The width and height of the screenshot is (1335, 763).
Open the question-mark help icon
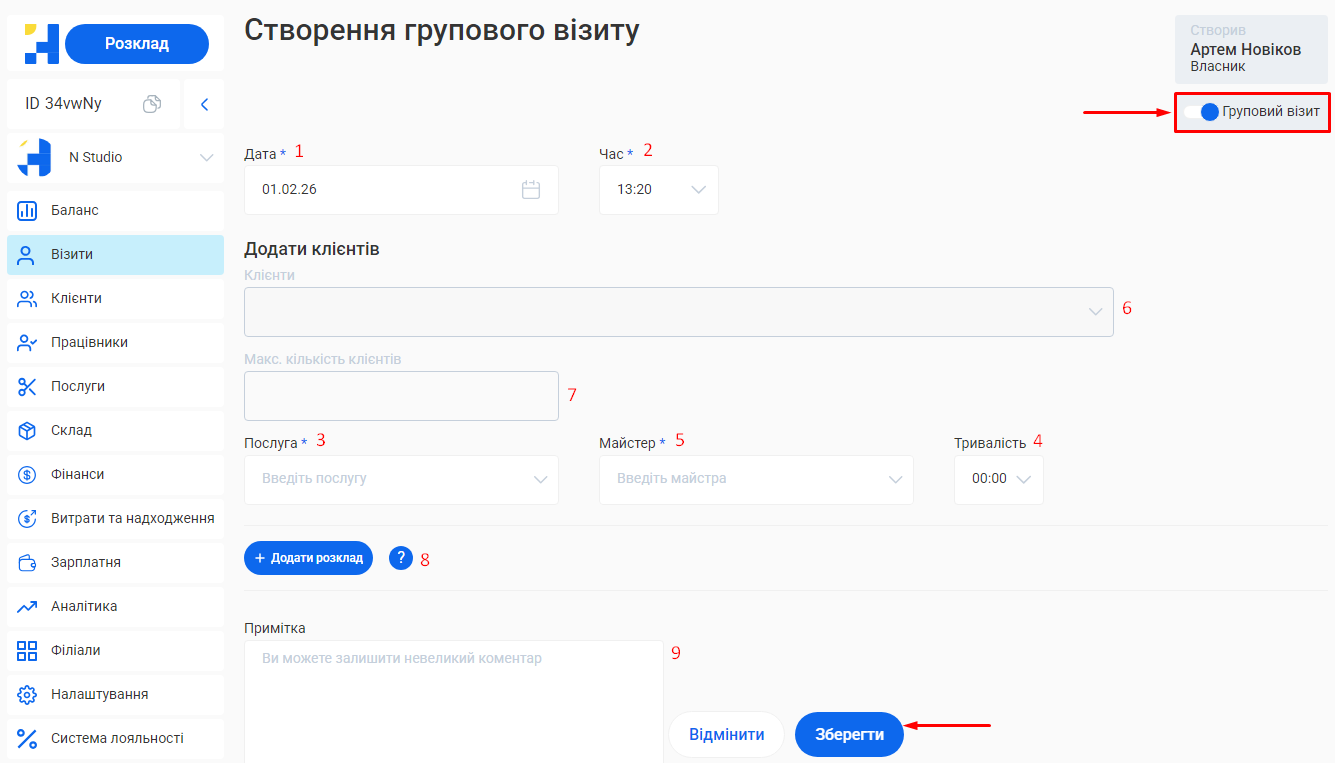coord(400,557)
